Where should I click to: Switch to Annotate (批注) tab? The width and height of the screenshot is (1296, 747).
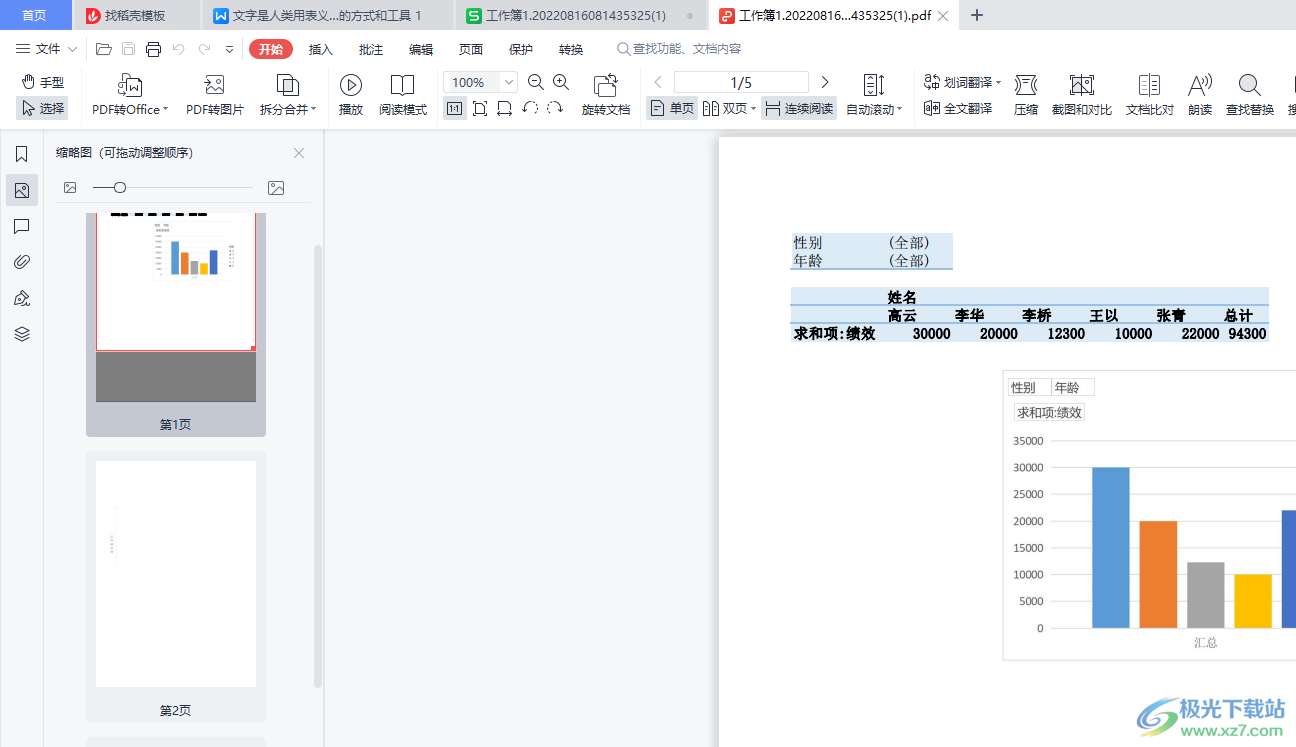[x=371, y=49]
